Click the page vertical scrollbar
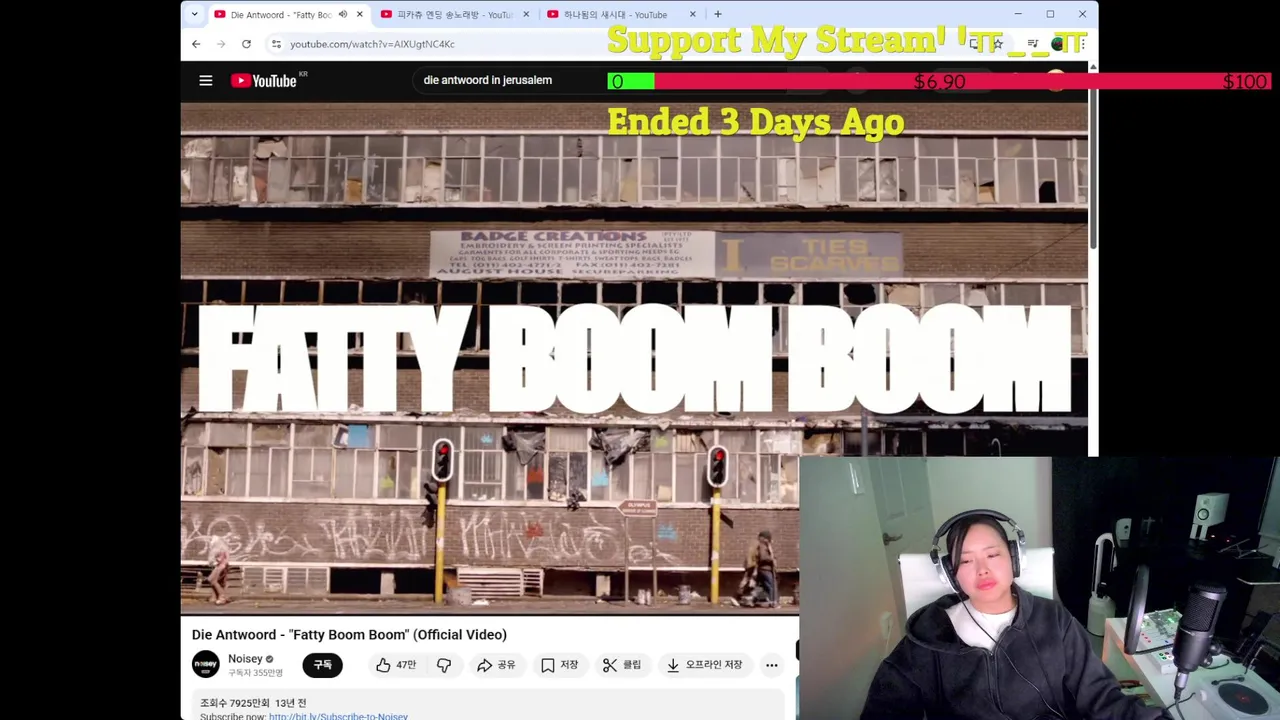The image size is (1280, 720). [x=1093, y=160]
